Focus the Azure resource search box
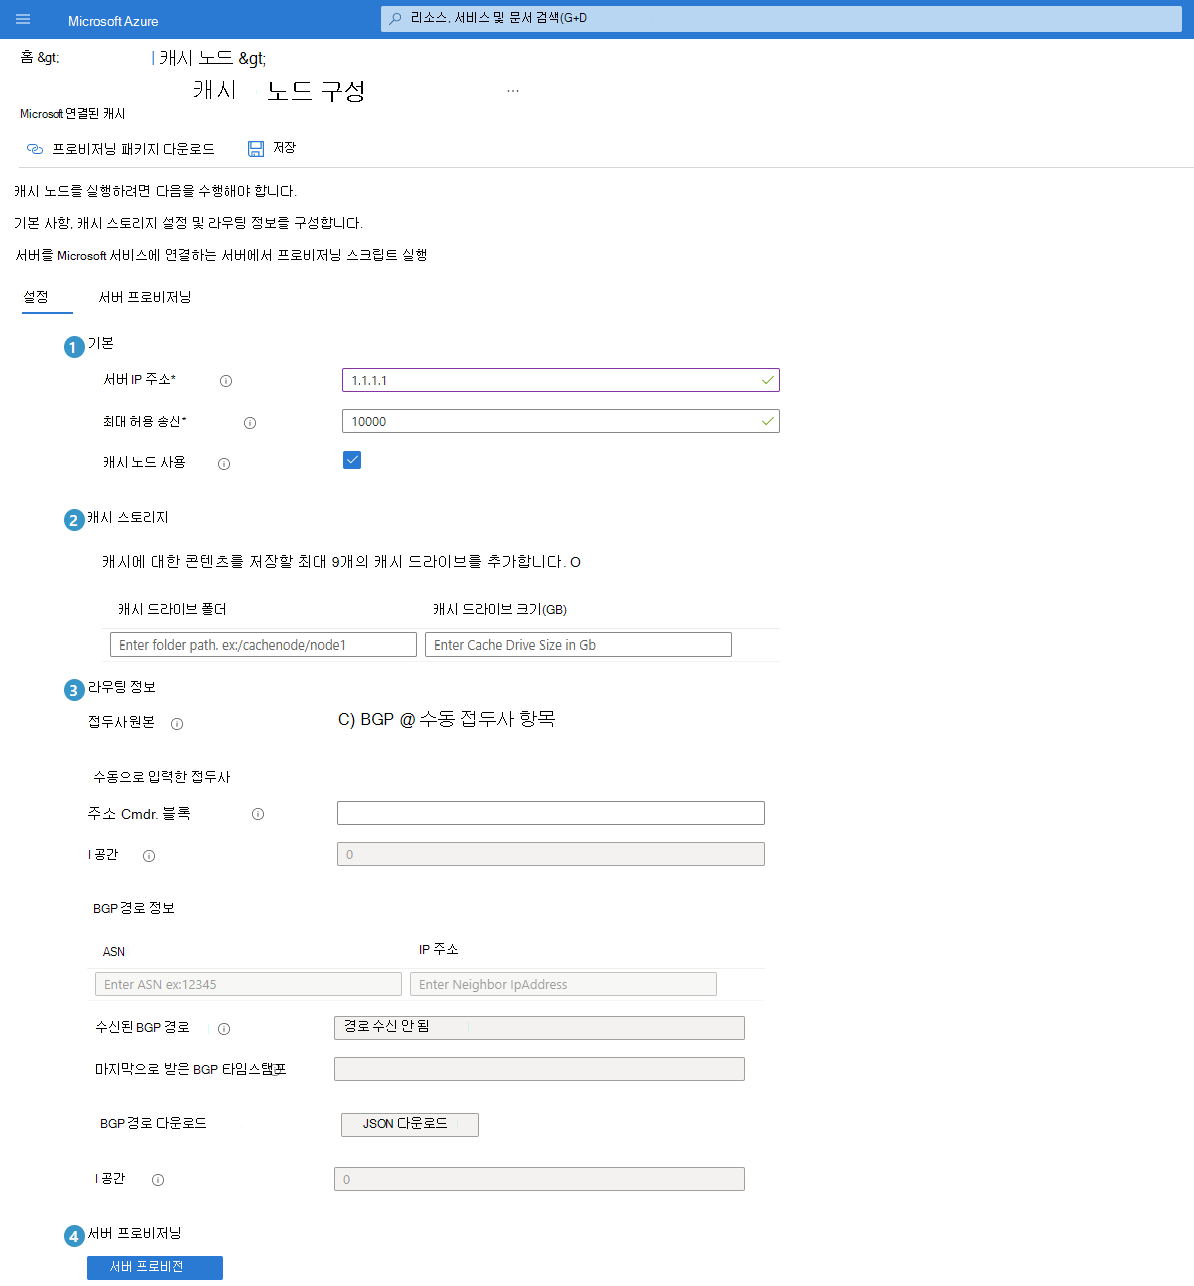Screen dimensions: 1194x1286 point(781,19)
